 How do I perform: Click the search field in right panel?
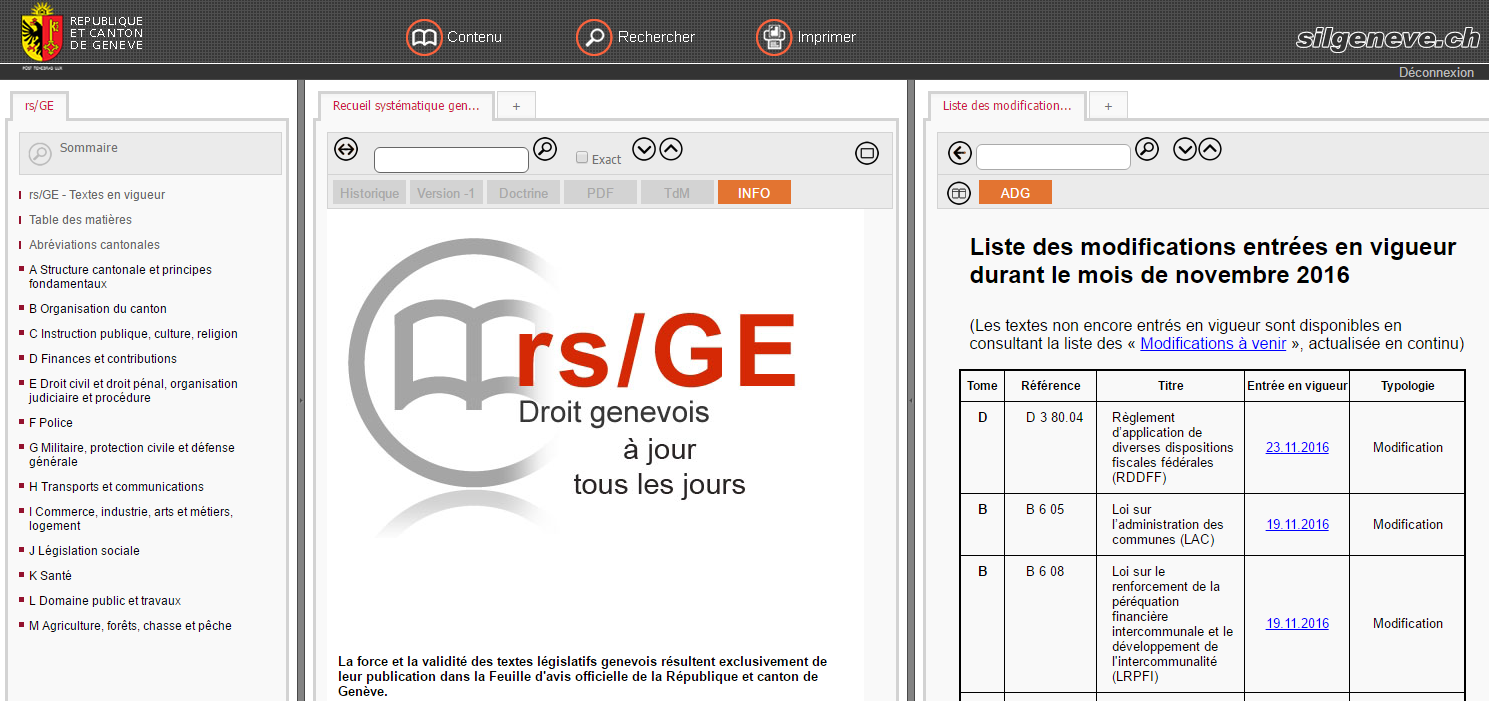[x=1053, y=157]
